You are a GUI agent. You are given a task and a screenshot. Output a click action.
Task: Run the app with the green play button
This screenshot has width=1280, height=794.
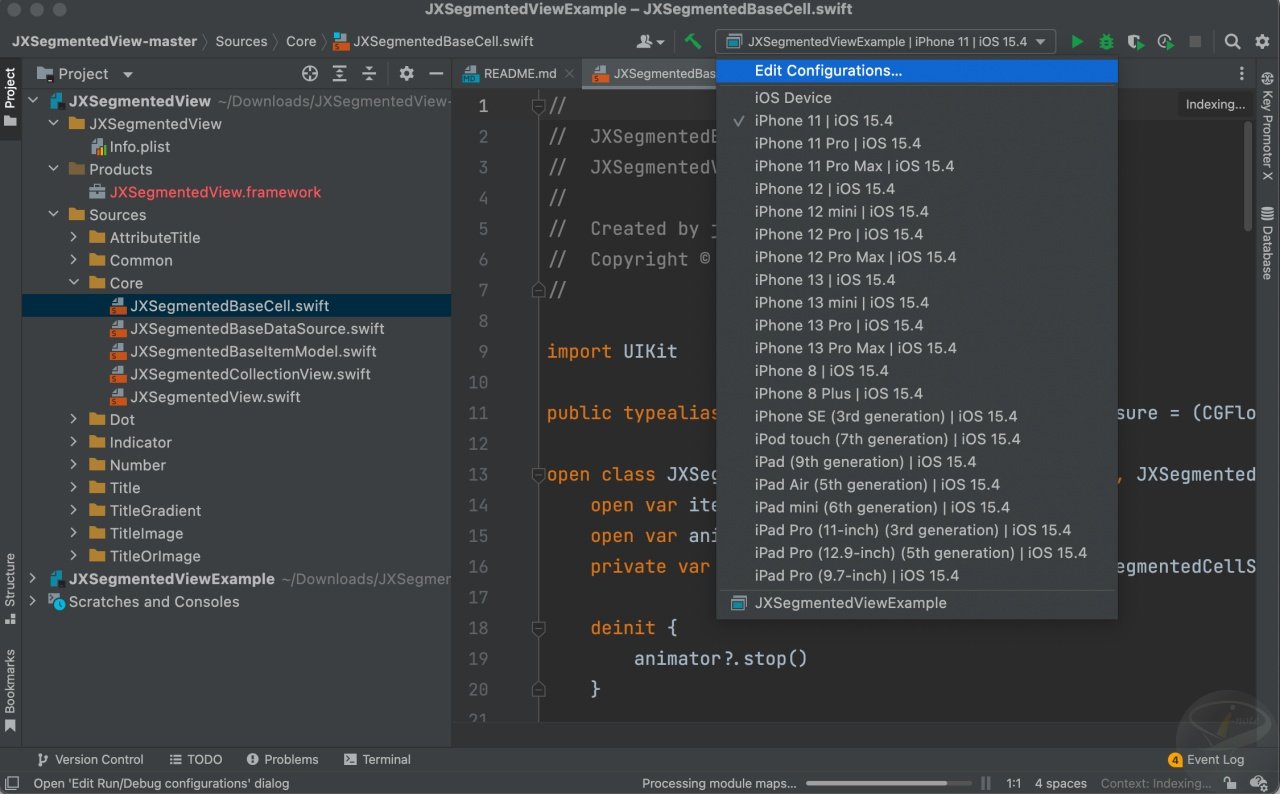[1076, 41]
